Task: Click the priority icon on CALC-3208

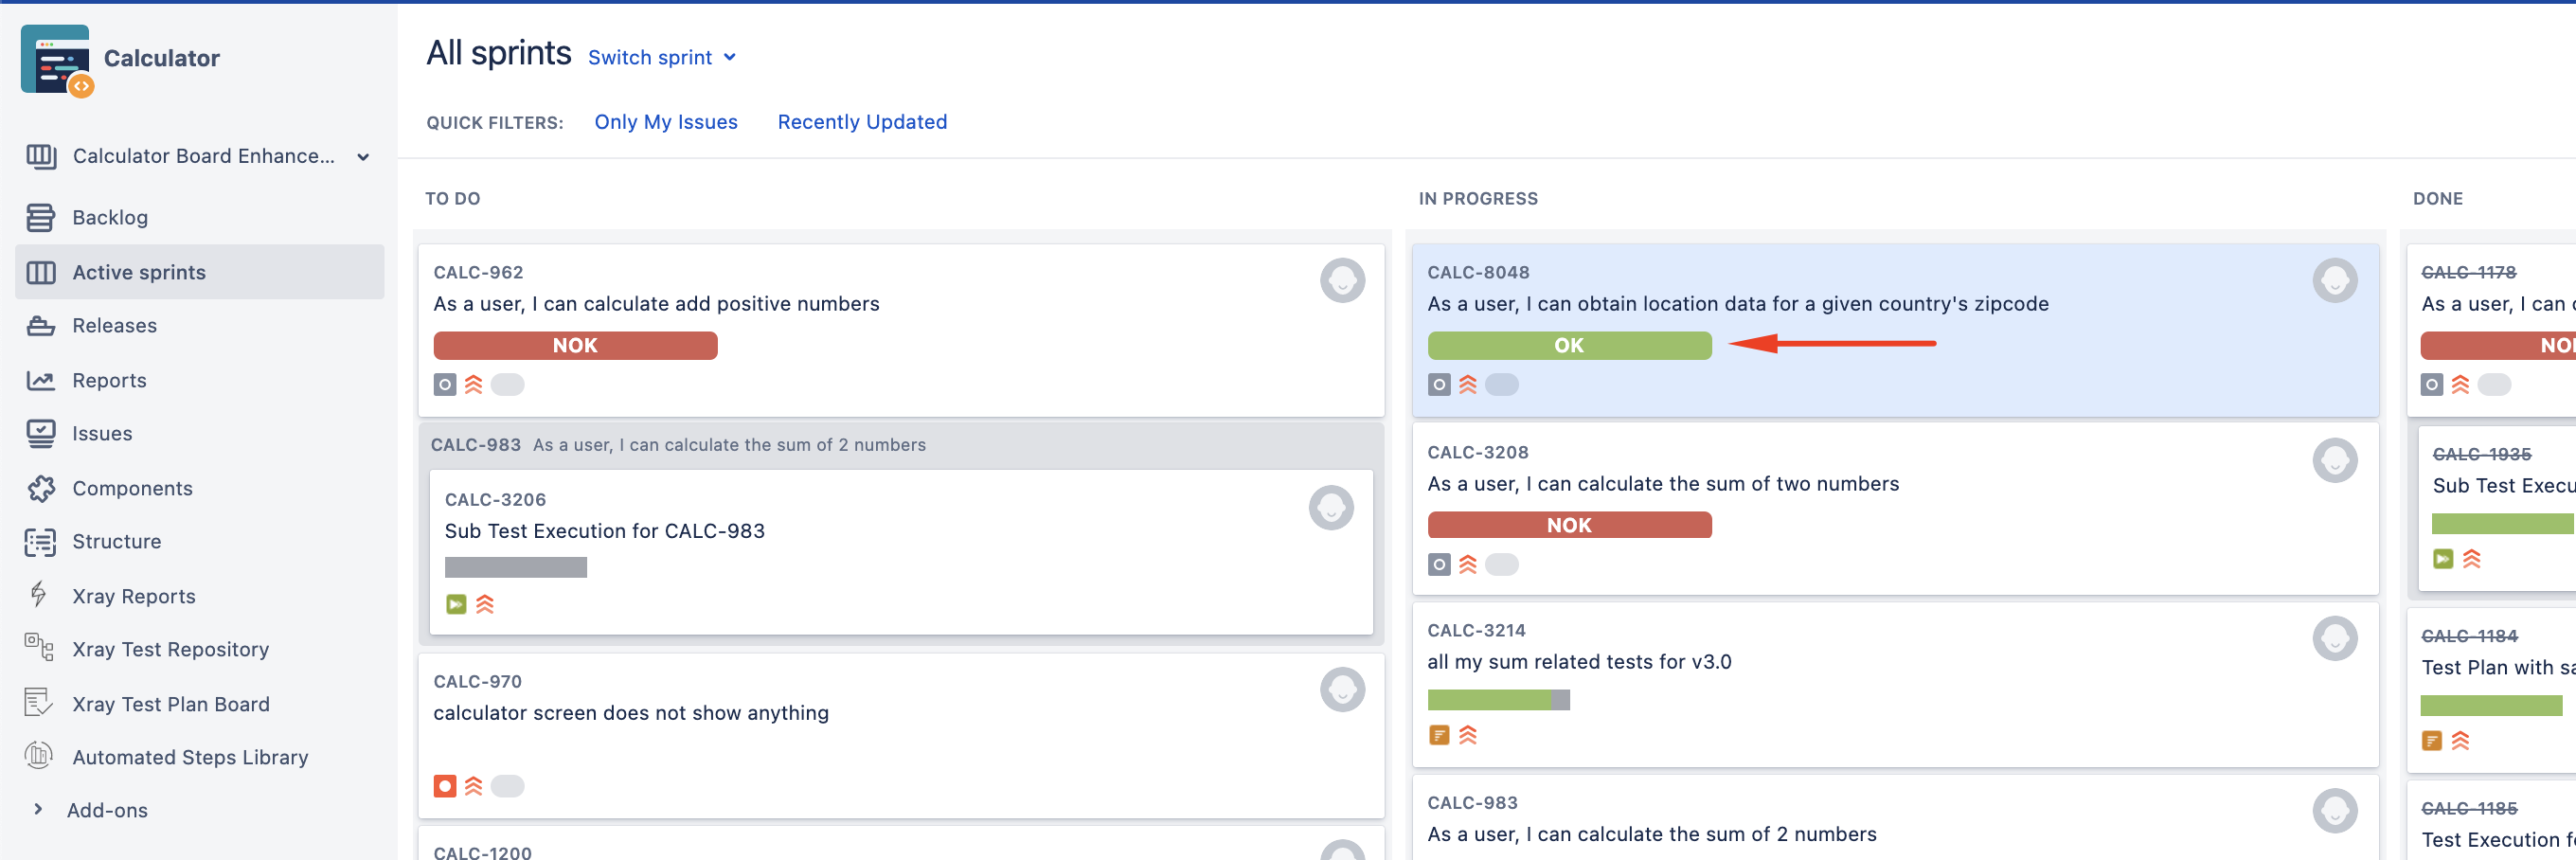Action: [x=1468, y=564]
